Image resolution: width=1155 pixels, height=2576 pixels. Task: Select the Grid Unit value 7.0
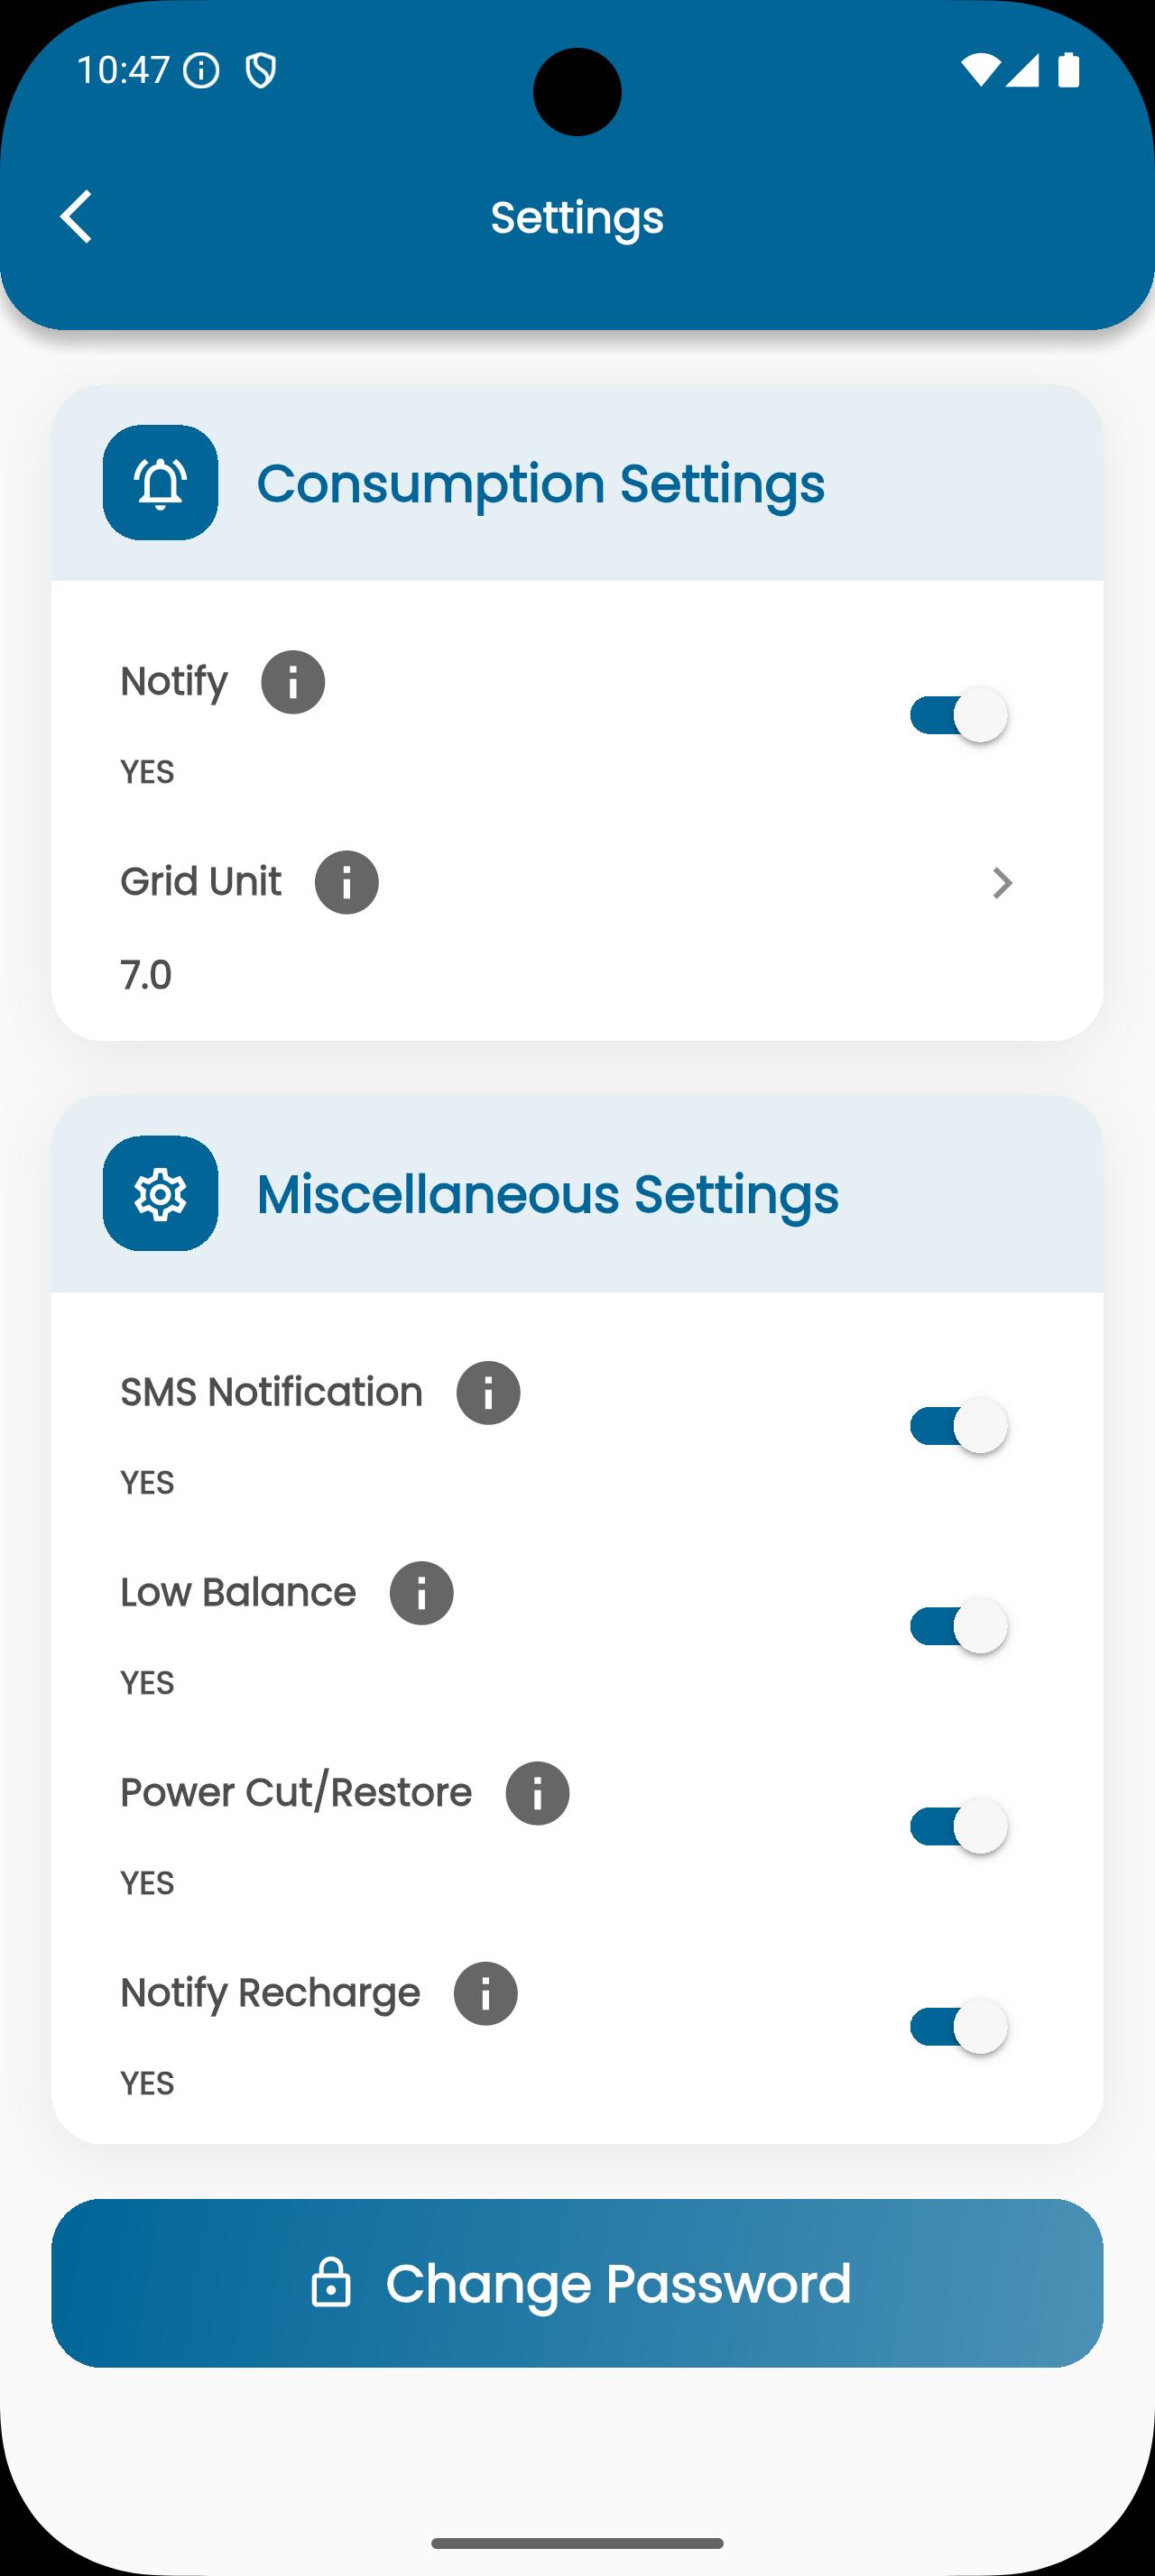point(146,975)
